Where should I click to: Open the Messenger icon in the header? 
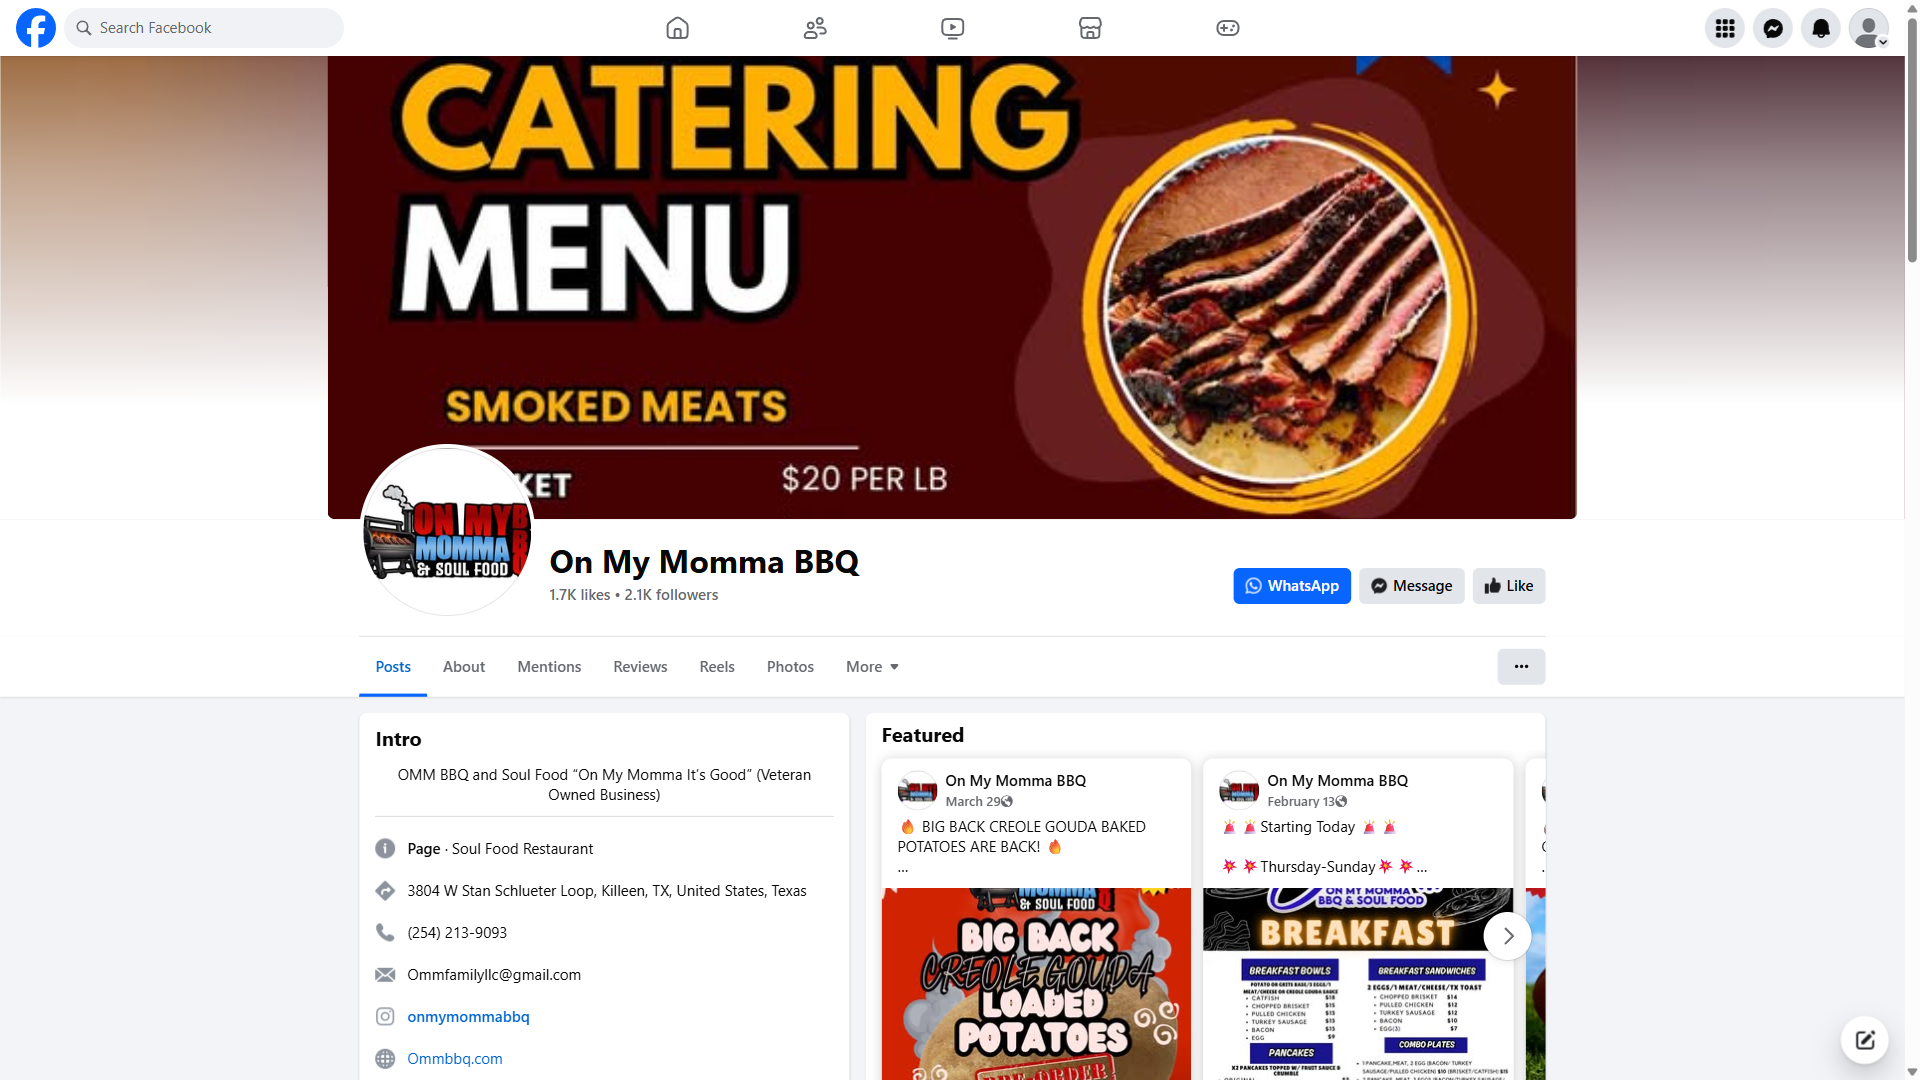1772,28
